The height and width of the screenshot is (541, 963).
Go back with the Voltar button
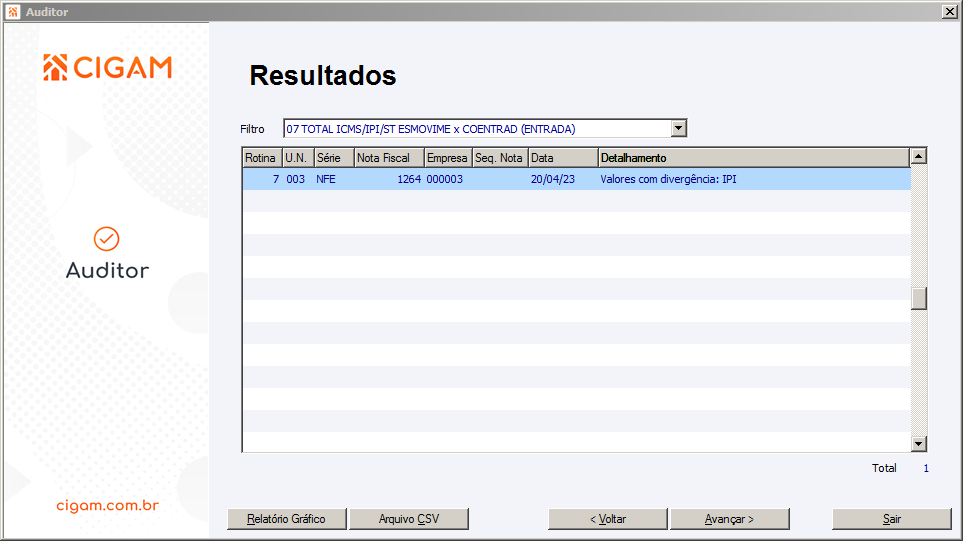click(607, 519)
